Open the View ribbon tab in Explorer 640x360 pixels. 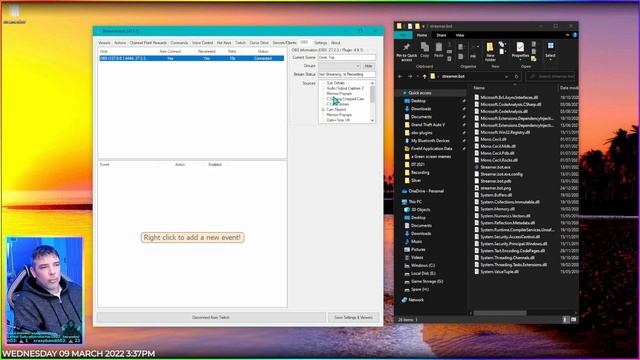pos(460,36)
